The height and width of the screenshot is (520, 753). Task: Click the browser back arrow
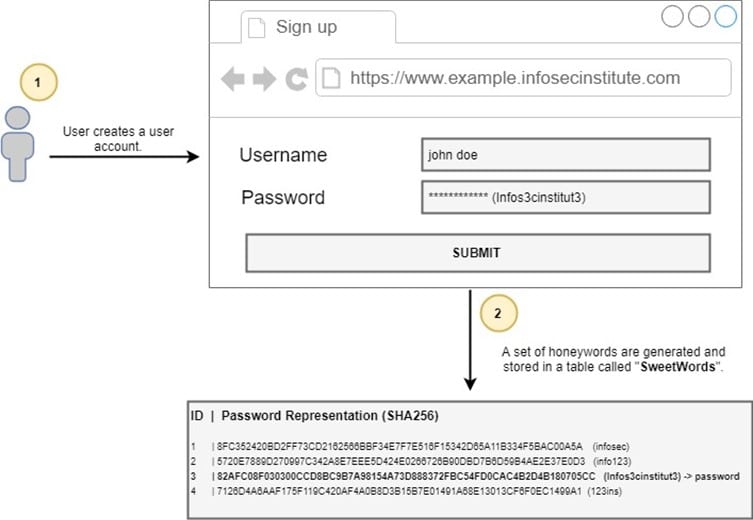tap(233, 80)
